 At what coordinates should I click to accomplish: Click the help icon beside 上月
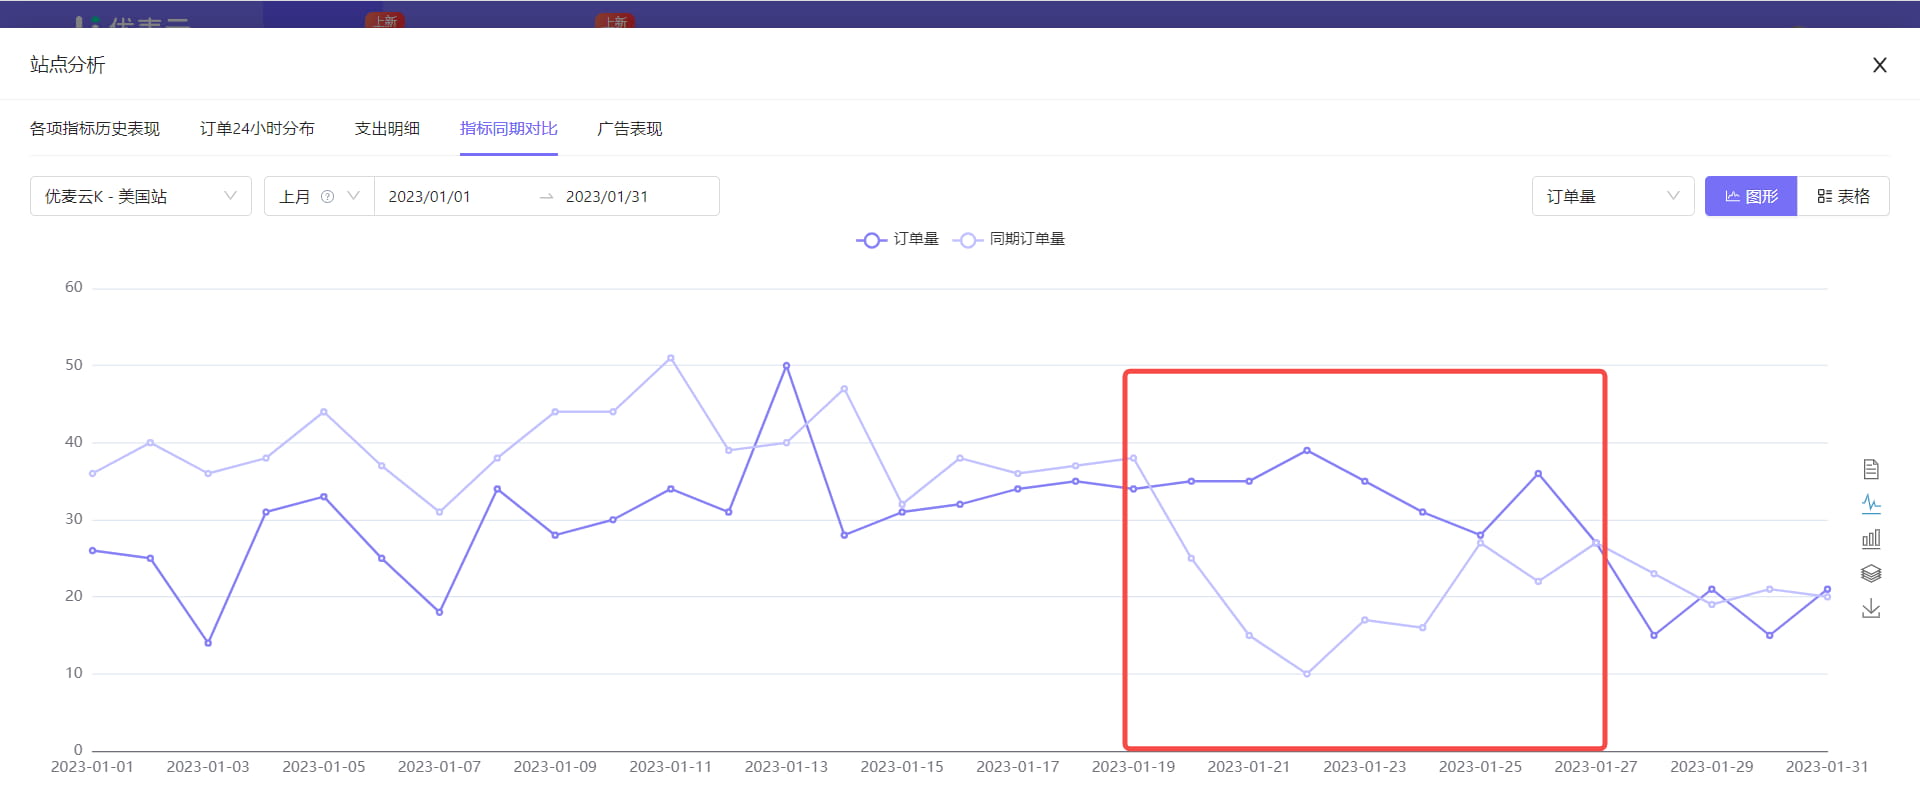point(327,197)
